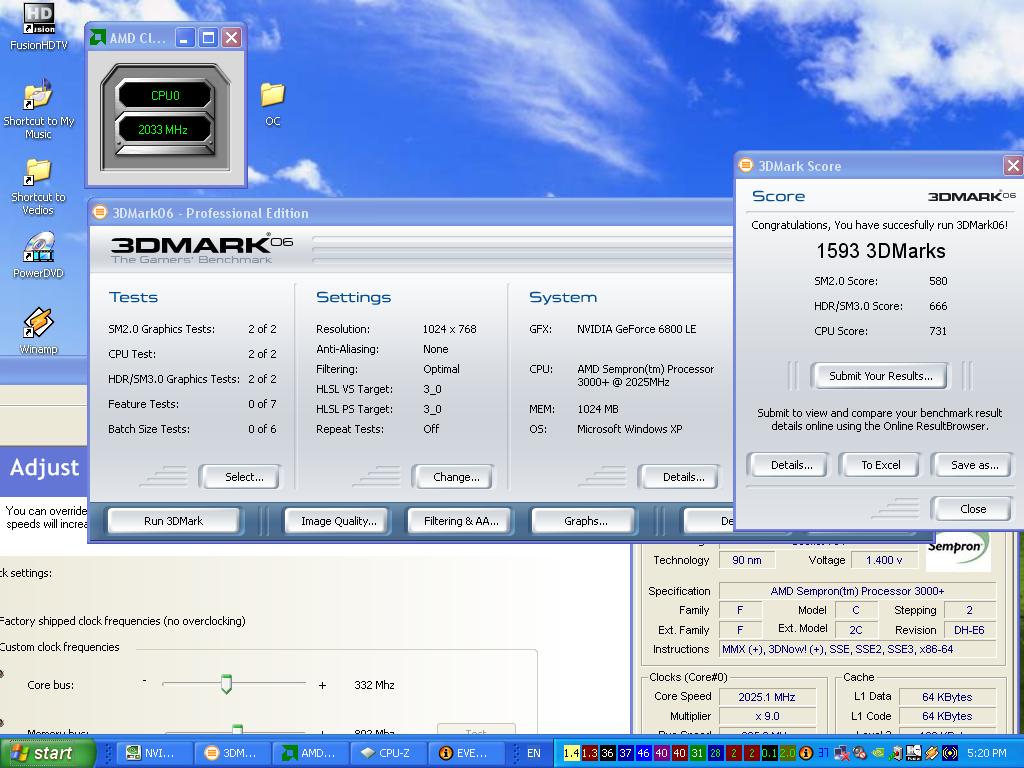Click the blue 46 tray temperature icon
The width and height of the screenshot is (1024, 768).
(643, 753)
